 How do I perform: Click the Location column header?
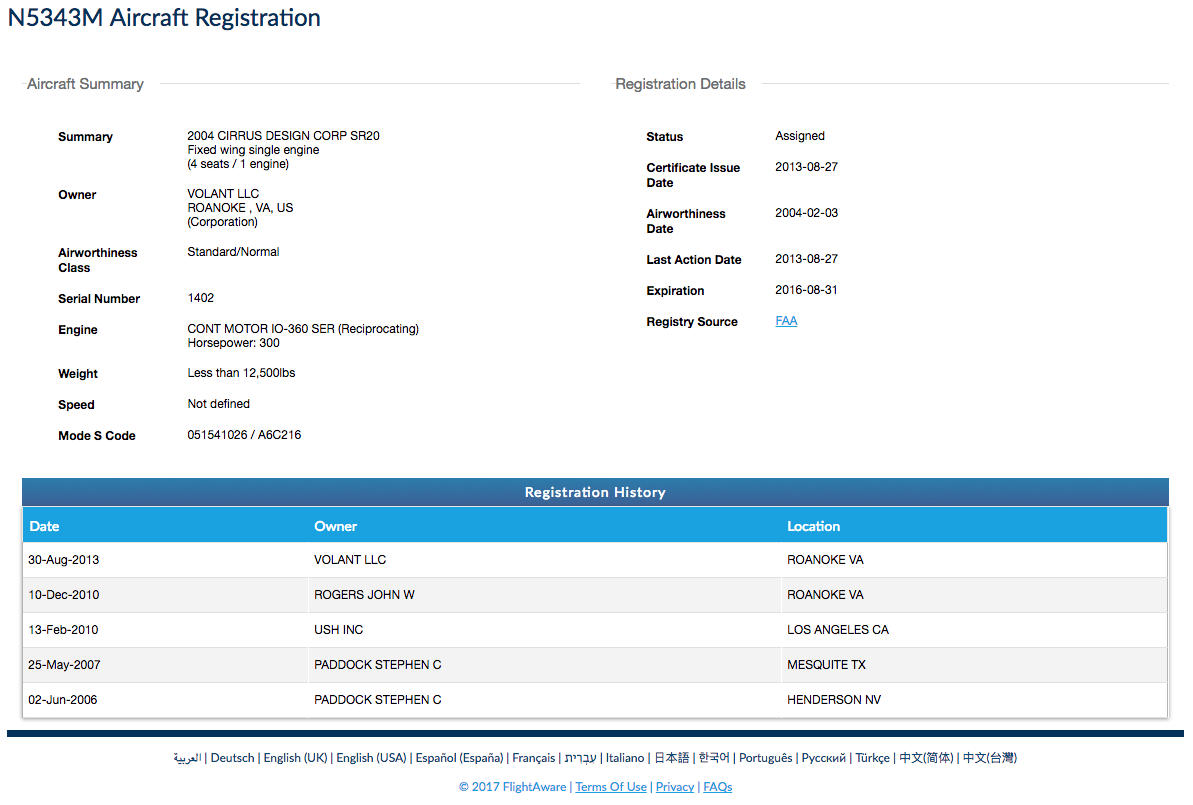click(x=813, y=526)
